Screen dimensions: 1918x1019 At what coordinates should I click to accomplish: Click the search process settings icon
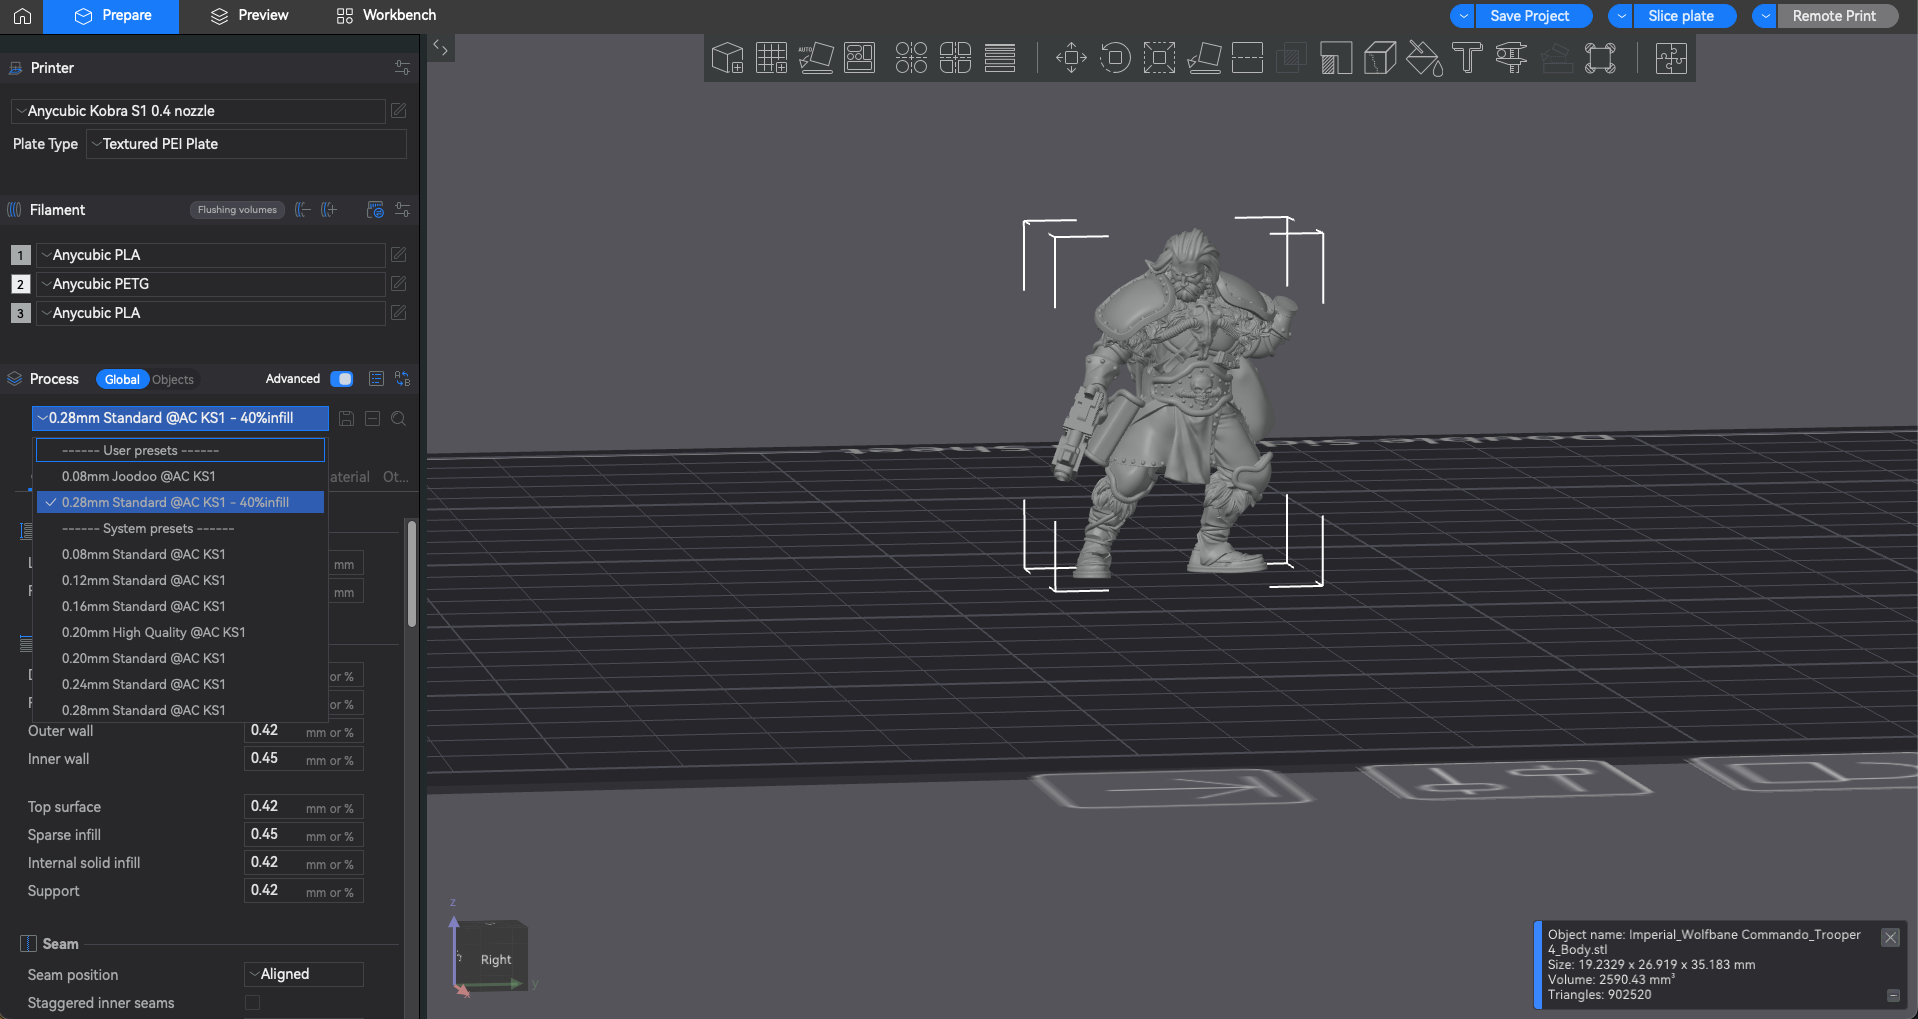(399, 419)
